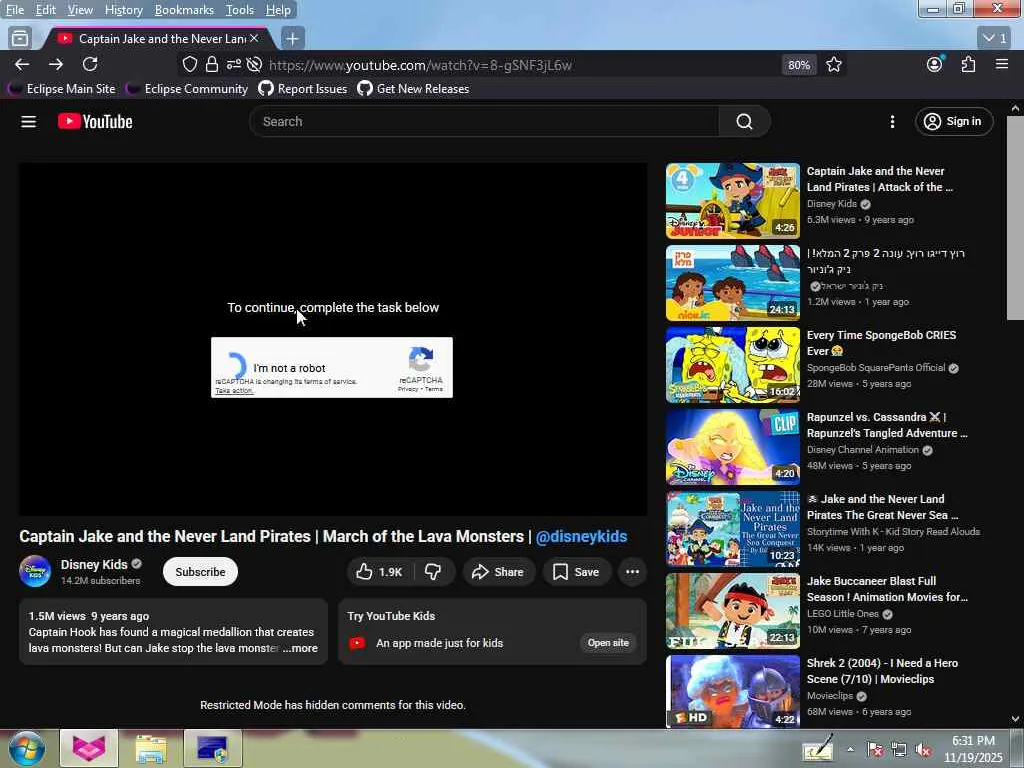Click the YouTube search magnifier button
The height and width of the screenshot is (768, 1024).
pyautogui.click(x=744, y=121)
